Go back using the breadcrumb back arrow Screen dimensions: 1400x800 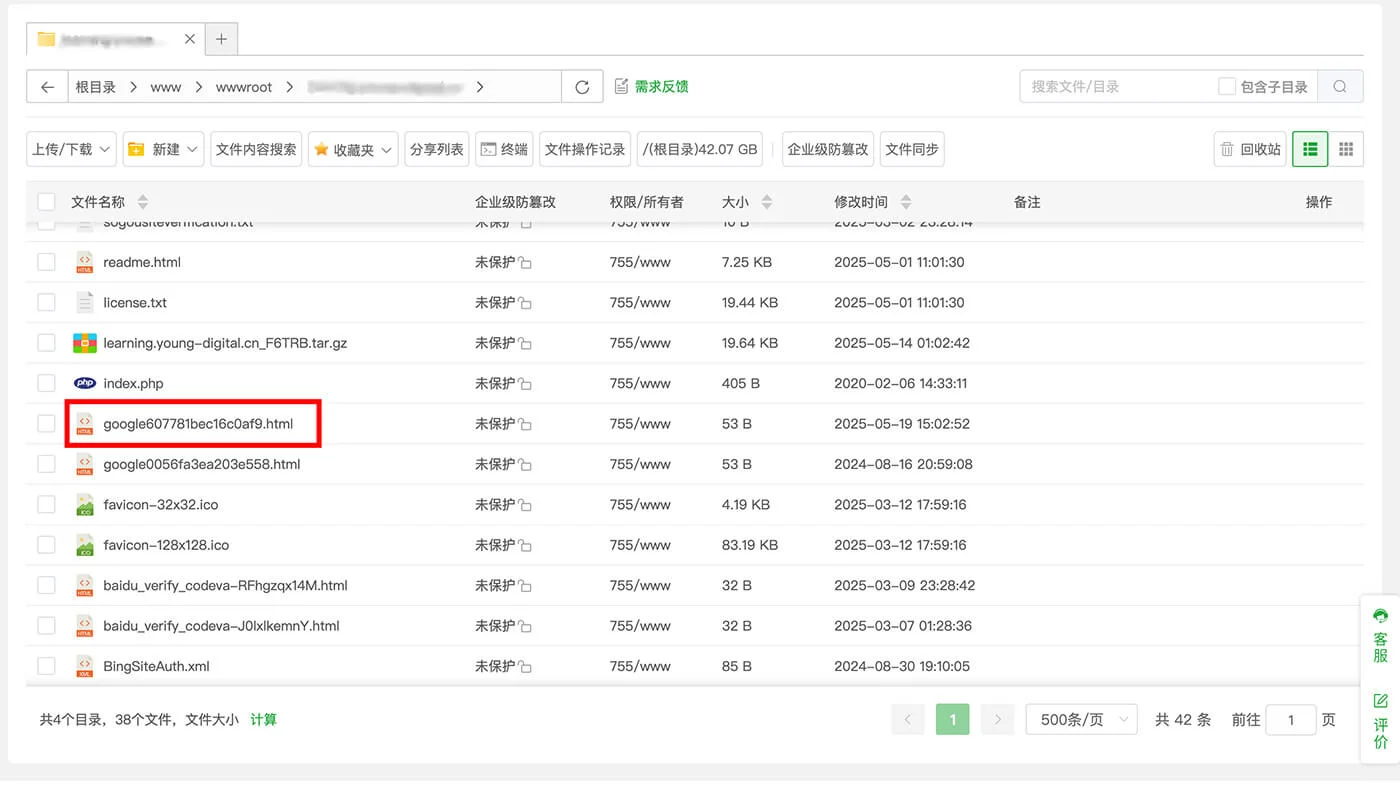tap(46, 86)
